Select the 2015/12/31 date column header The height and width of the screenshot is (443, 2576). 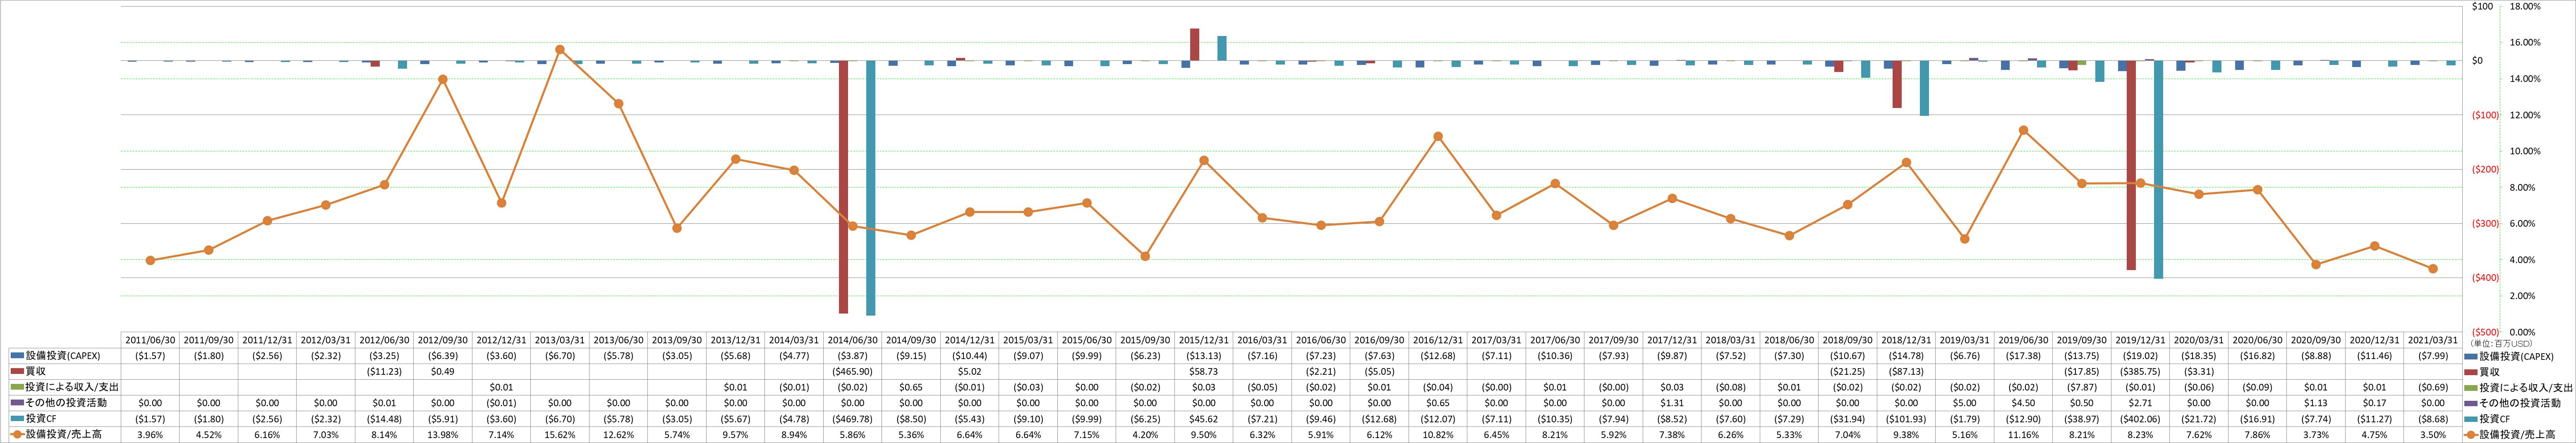coord(1204,340)
